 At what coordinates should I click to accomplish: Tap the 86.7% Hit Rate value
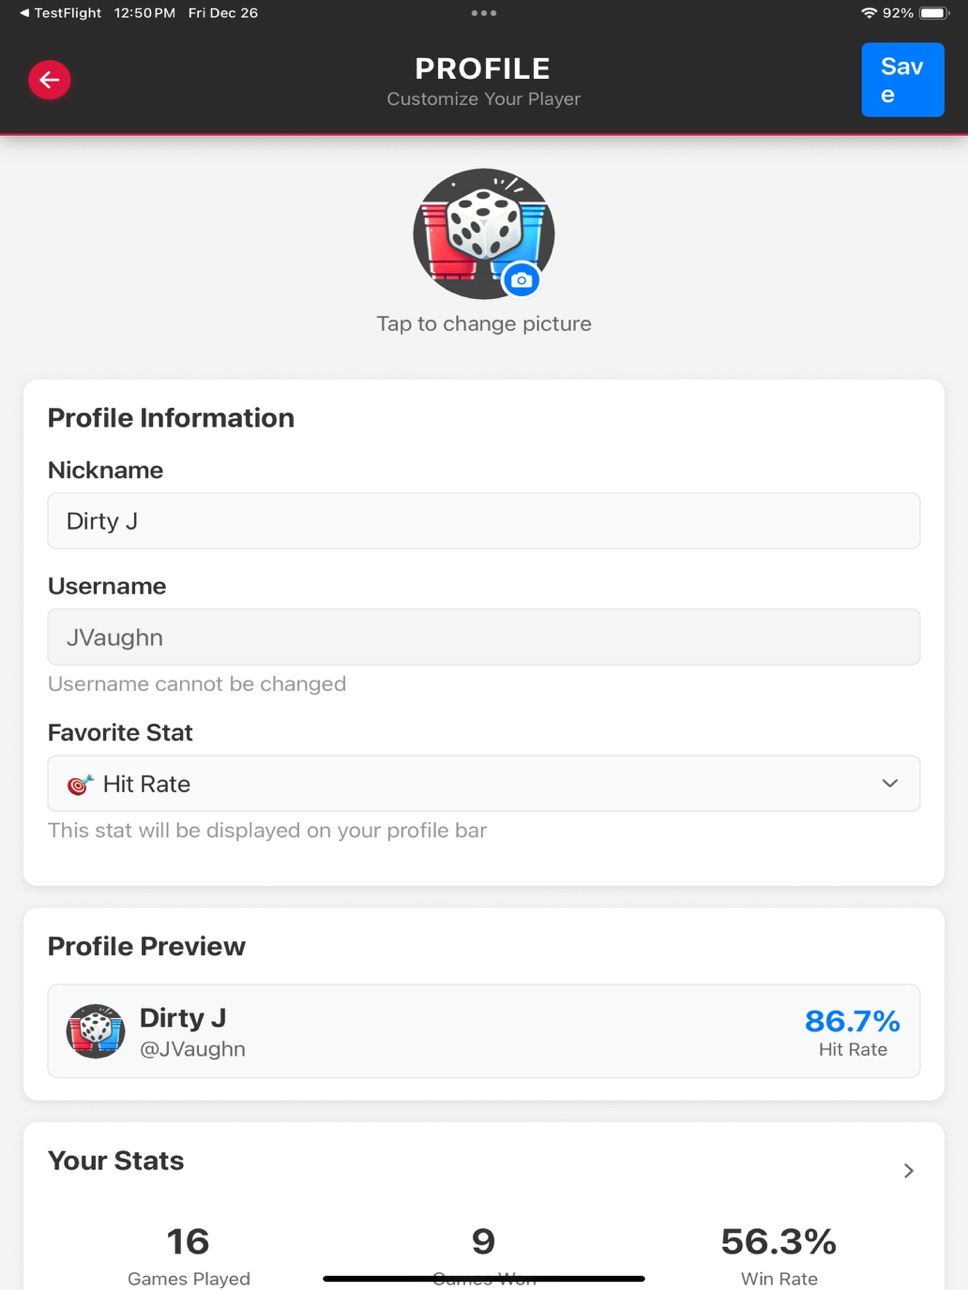pos(852,1021)
